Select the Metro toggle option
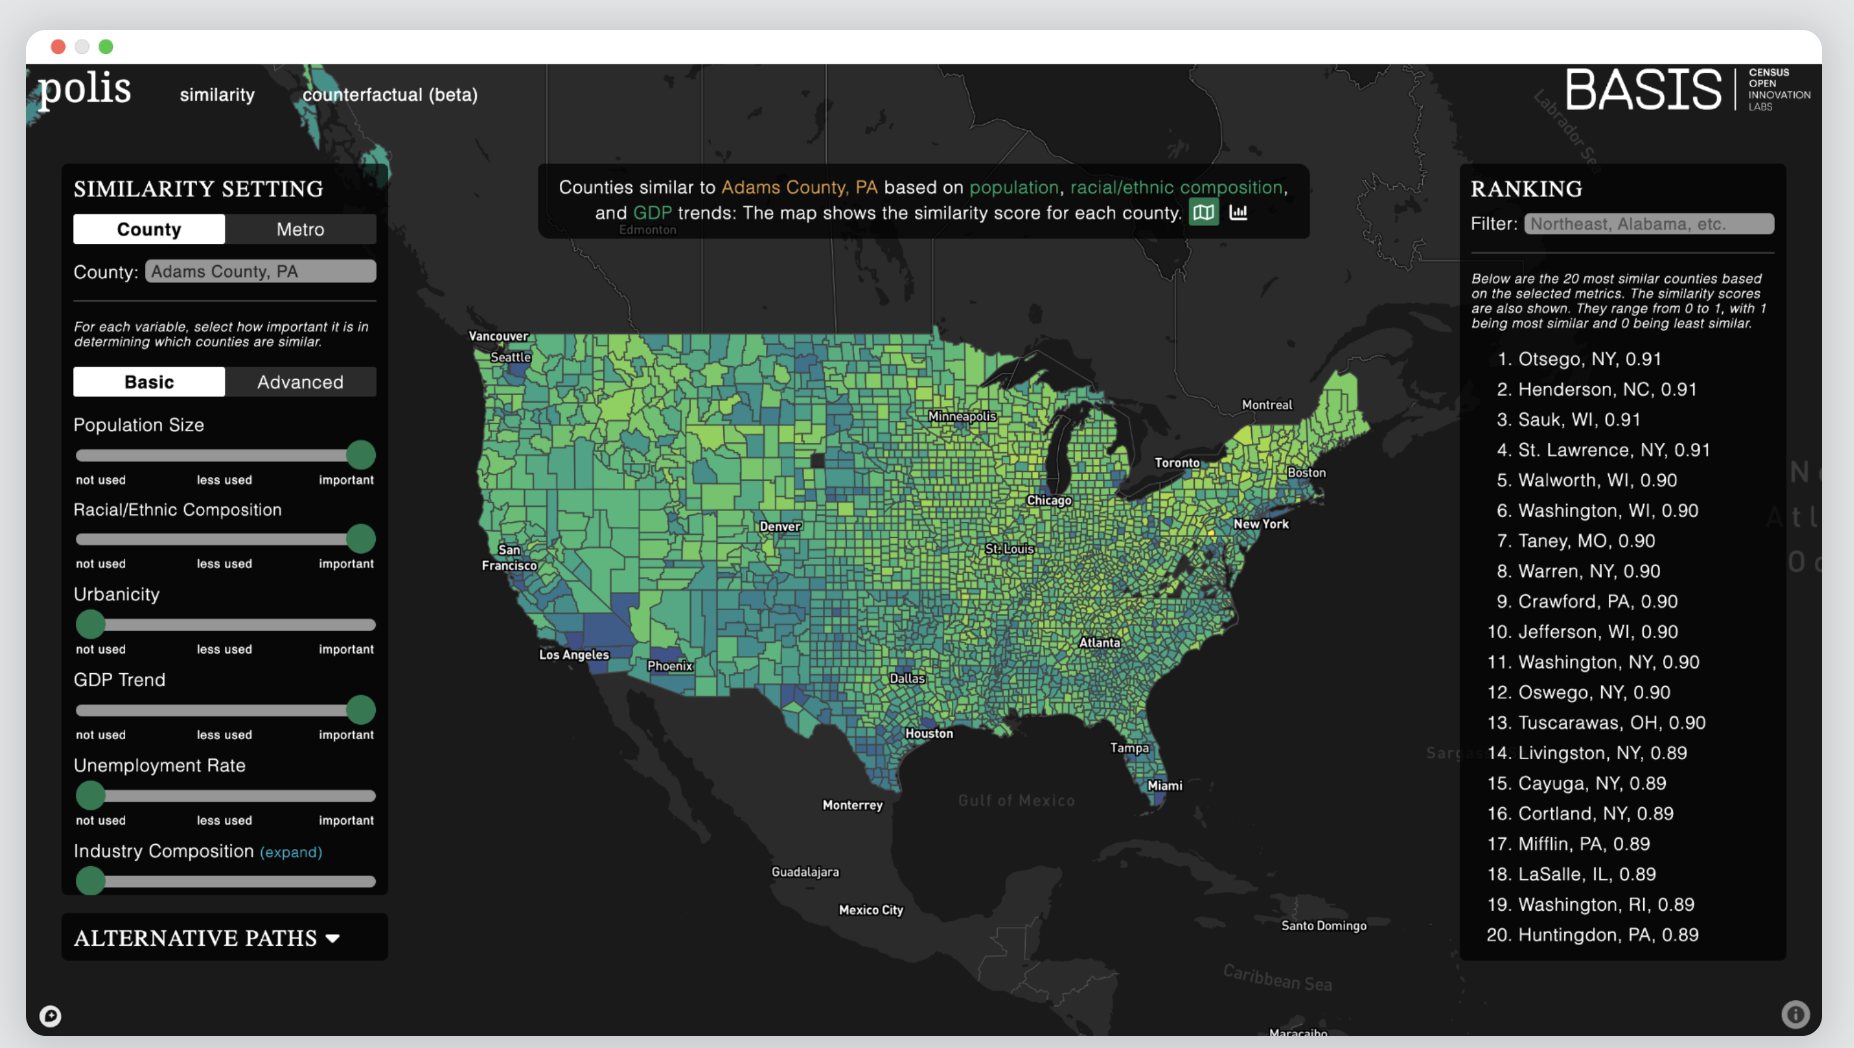 point(300,229)
